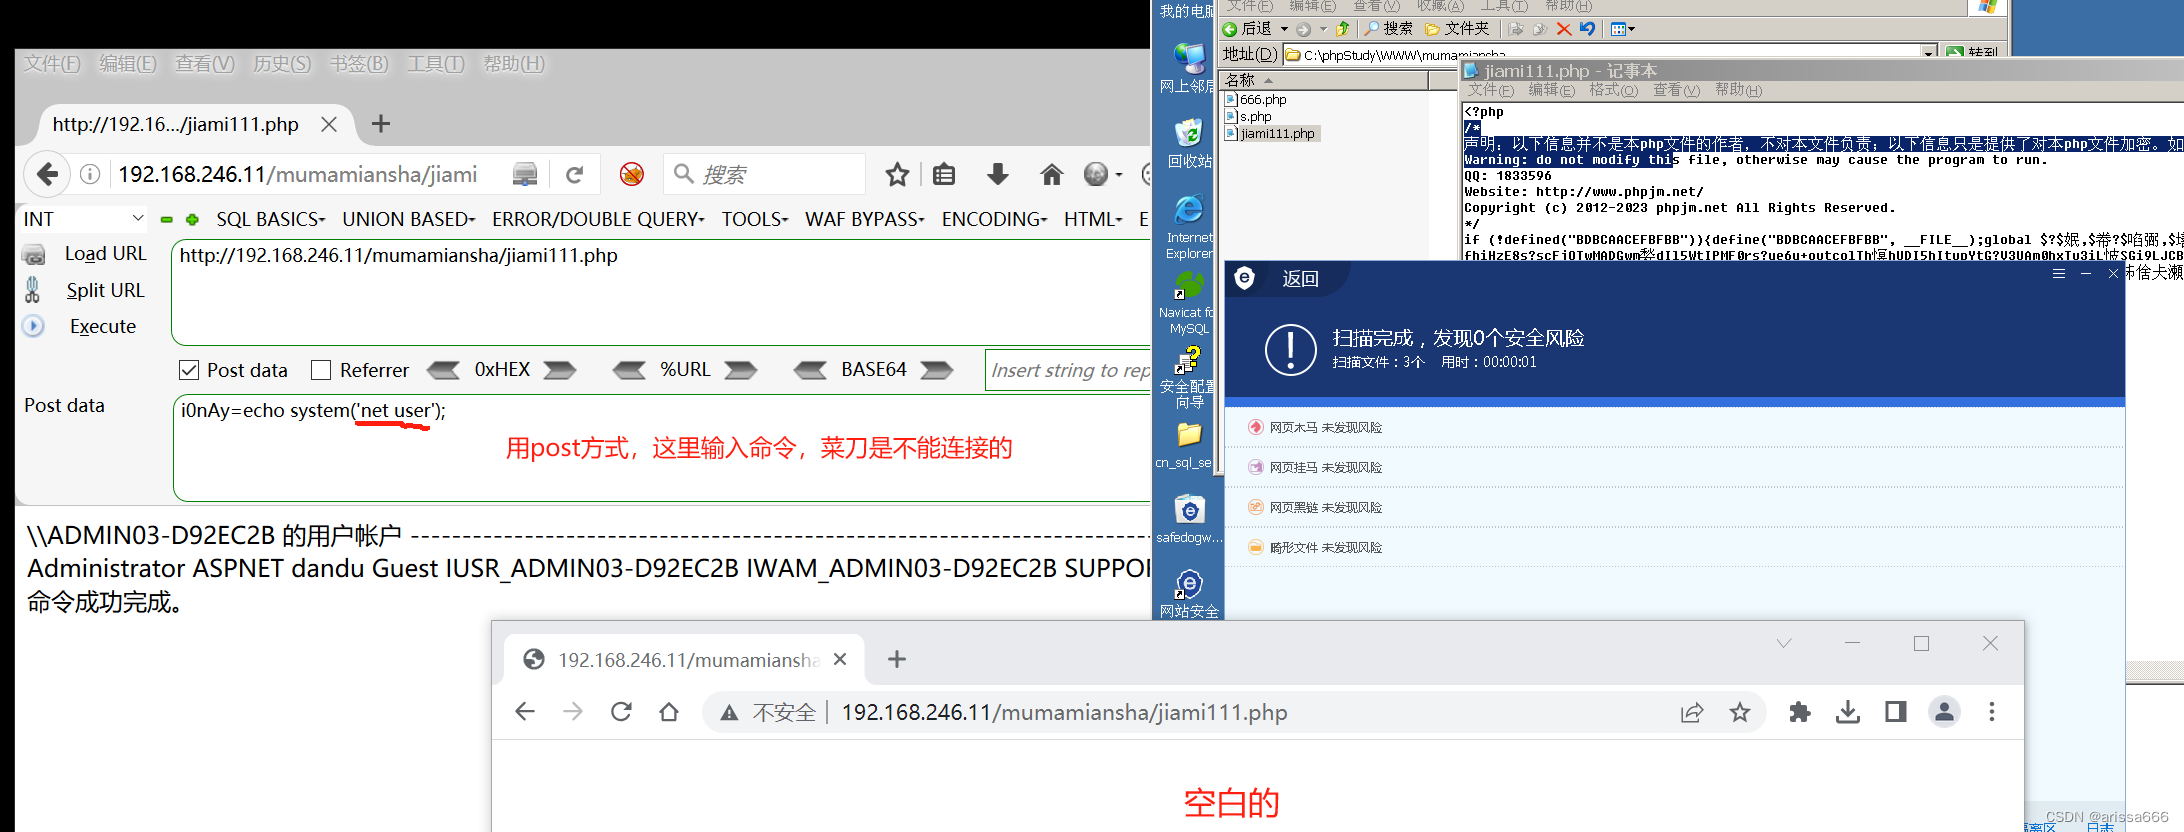The height and width of the screenshot is (832, 2184).
Task: Click the globe addon icon in Firefox toolbar
Action: point(1097,175)
